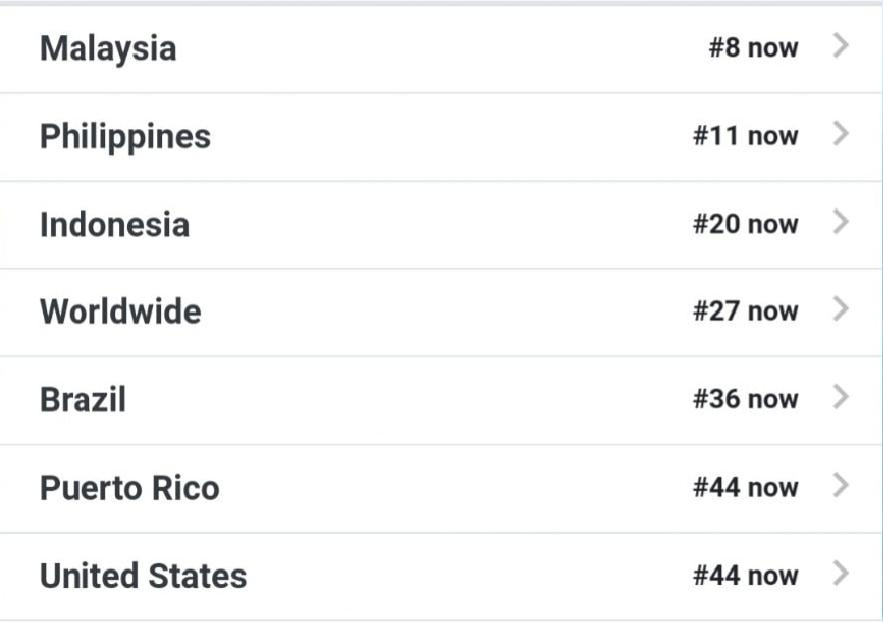883x622 pixels.
Task: Tap the chevron arrow beside Worldwide
Action: 841,310
